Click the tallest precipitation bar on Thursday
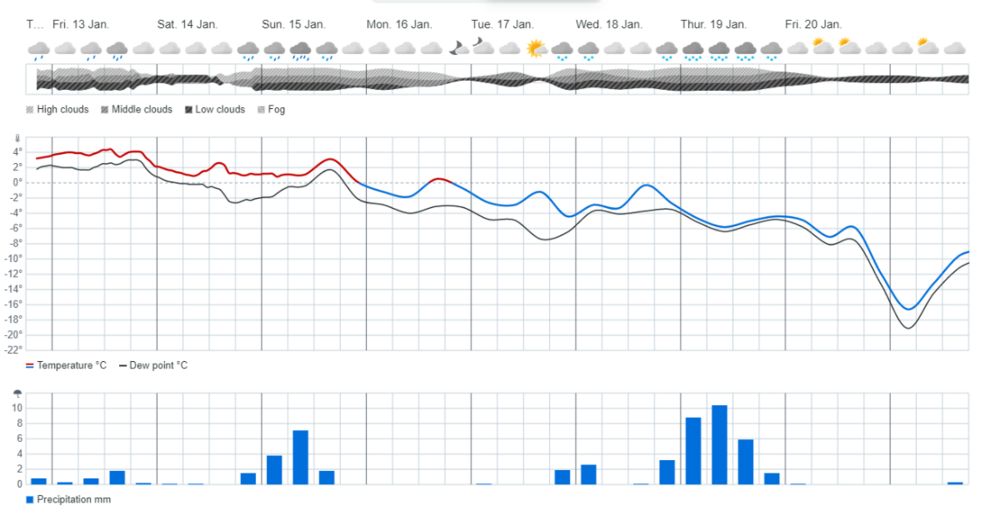Viewport: 1000px width, 515px height. pyautogui.click(x=719, y=445)
